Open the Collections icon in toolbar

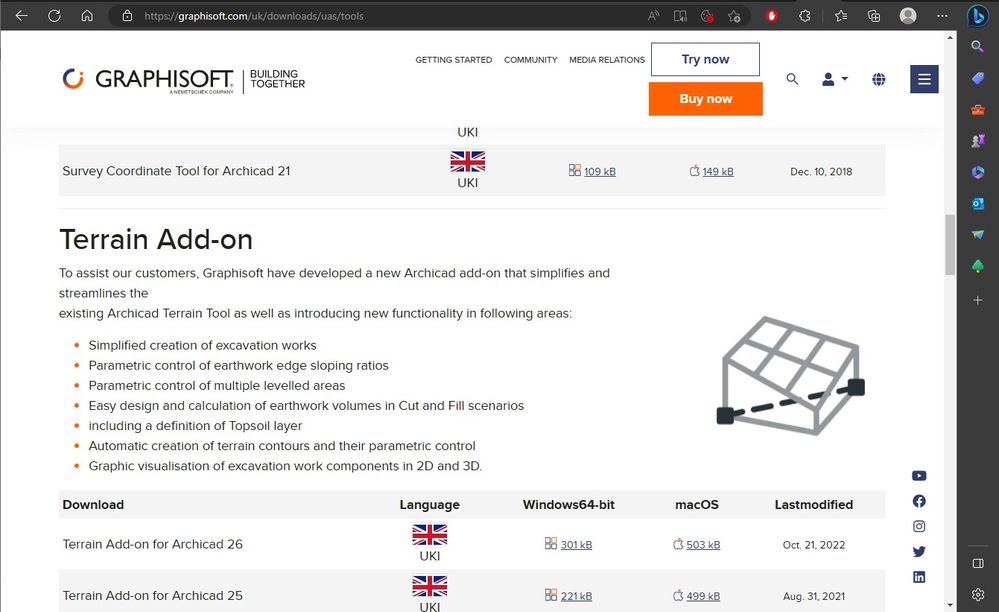point(874,16)
